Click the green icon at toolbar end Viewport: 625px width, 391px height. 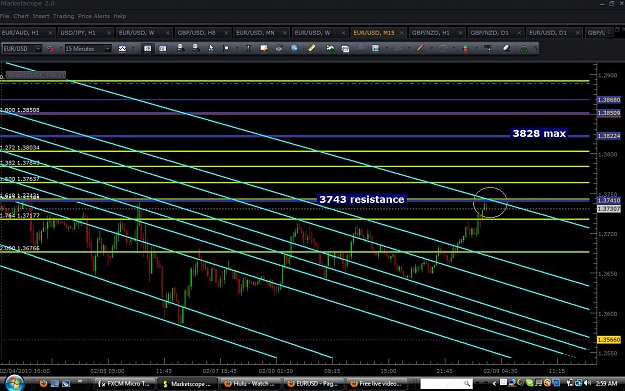pos(524,49)
